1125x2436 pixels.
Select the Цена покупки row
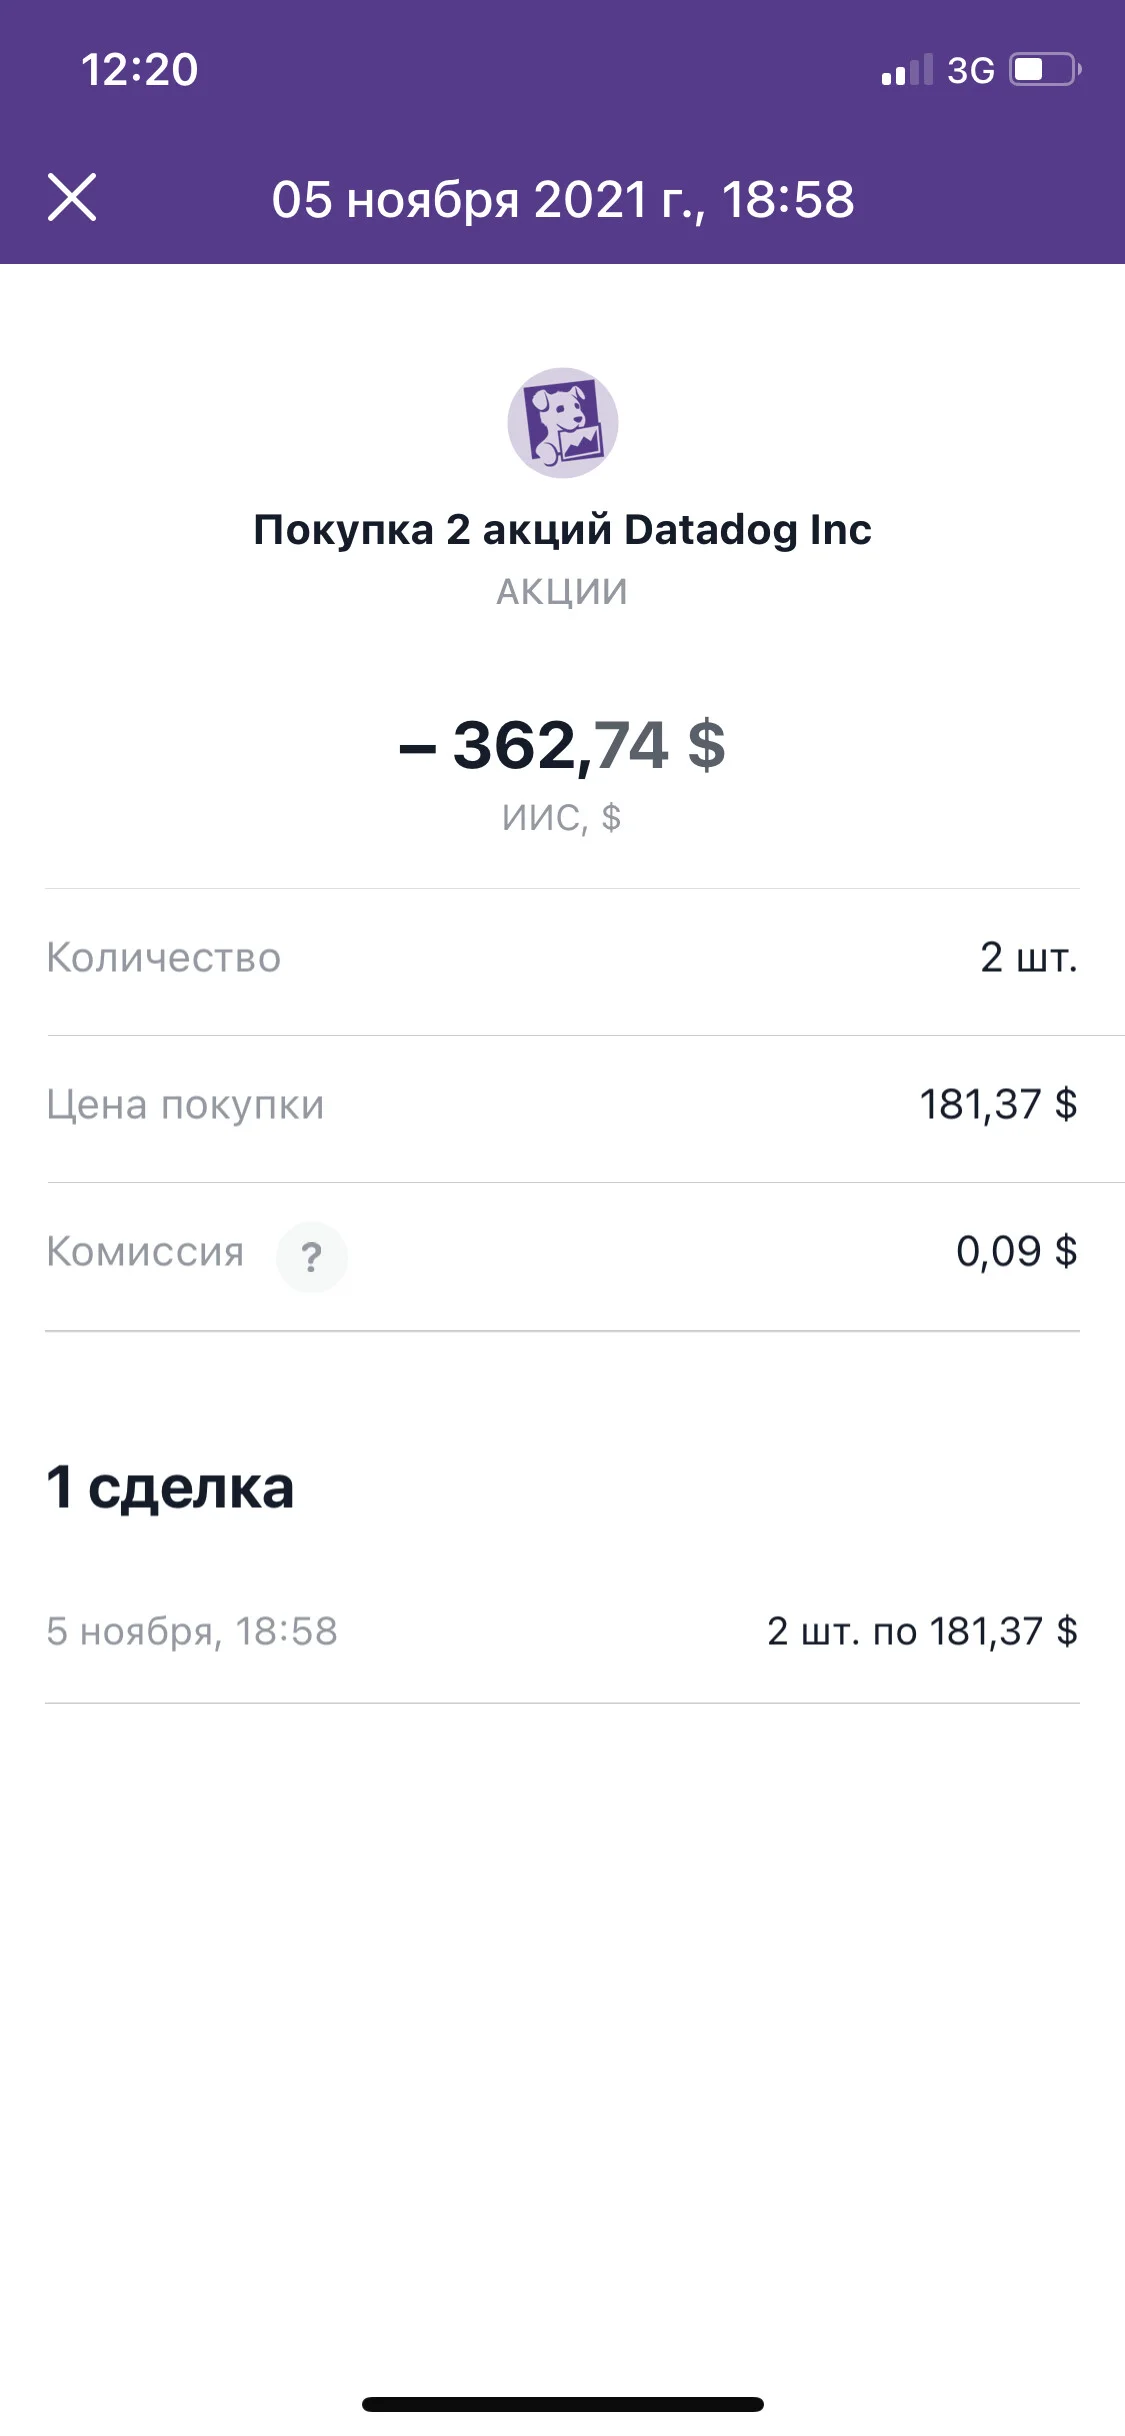[562, 1108]
